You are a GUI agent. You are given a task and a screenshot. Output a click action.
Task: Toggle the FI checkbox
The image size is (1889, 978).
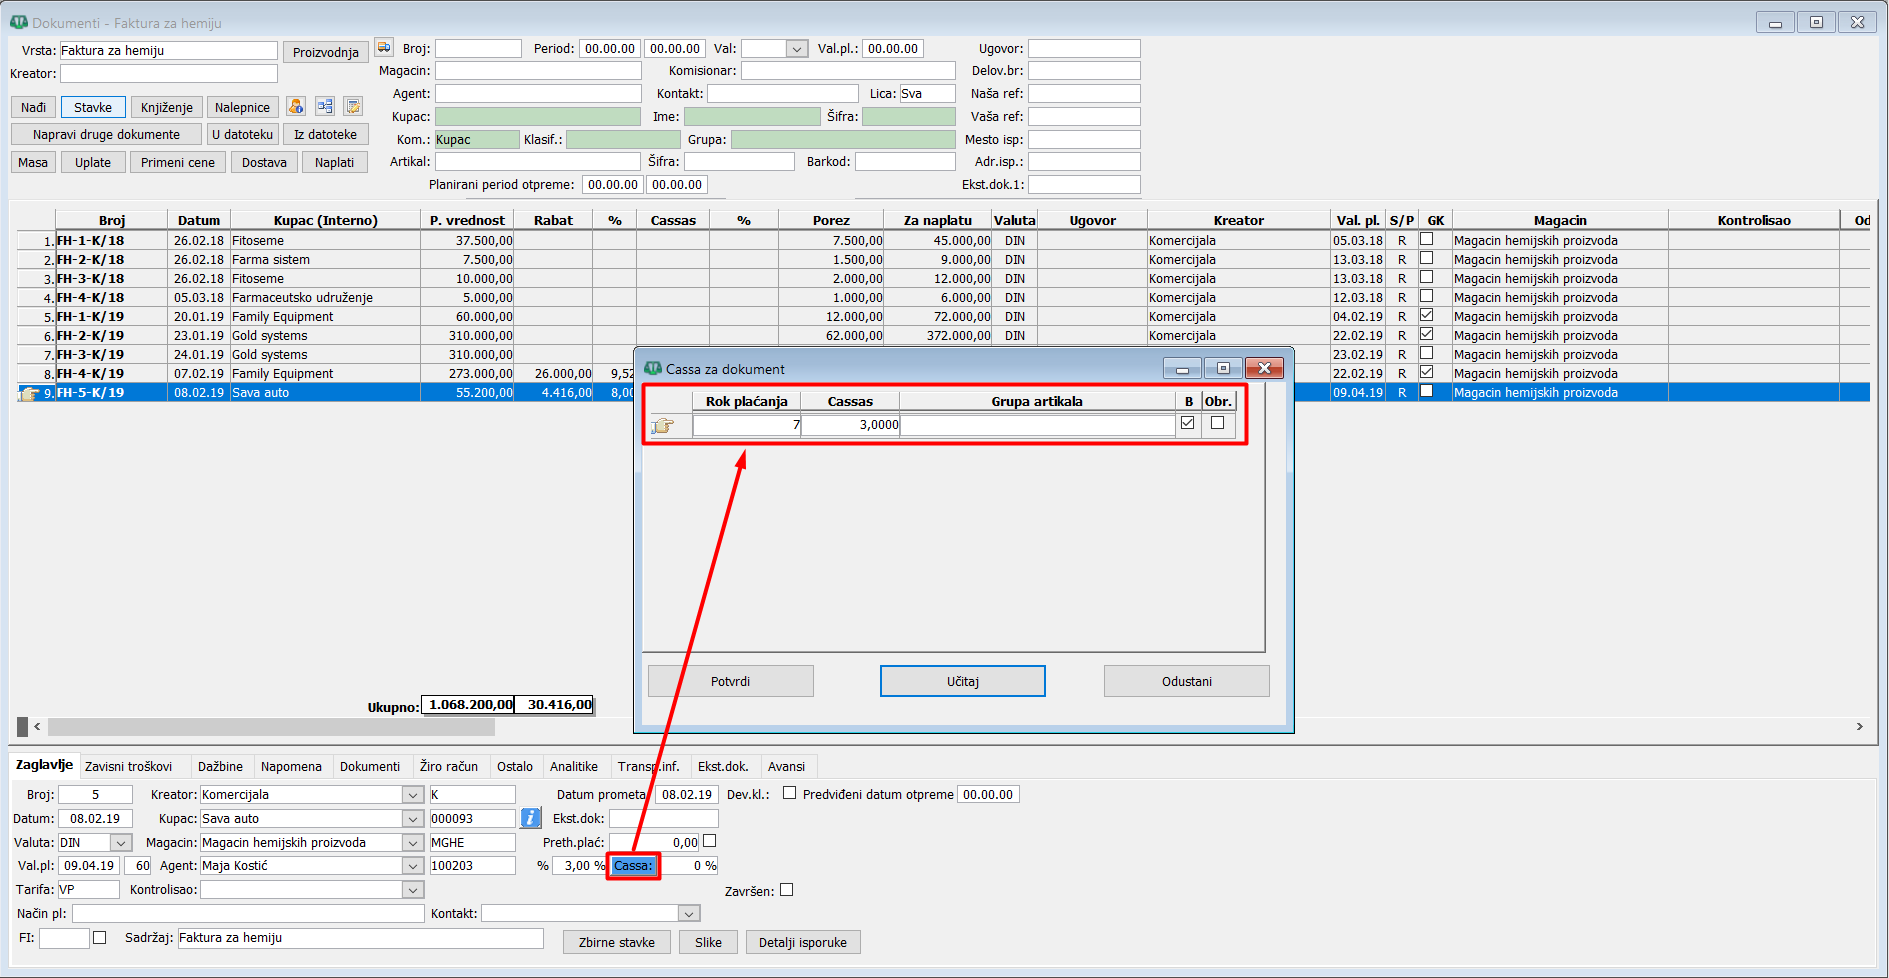(99, 937)
